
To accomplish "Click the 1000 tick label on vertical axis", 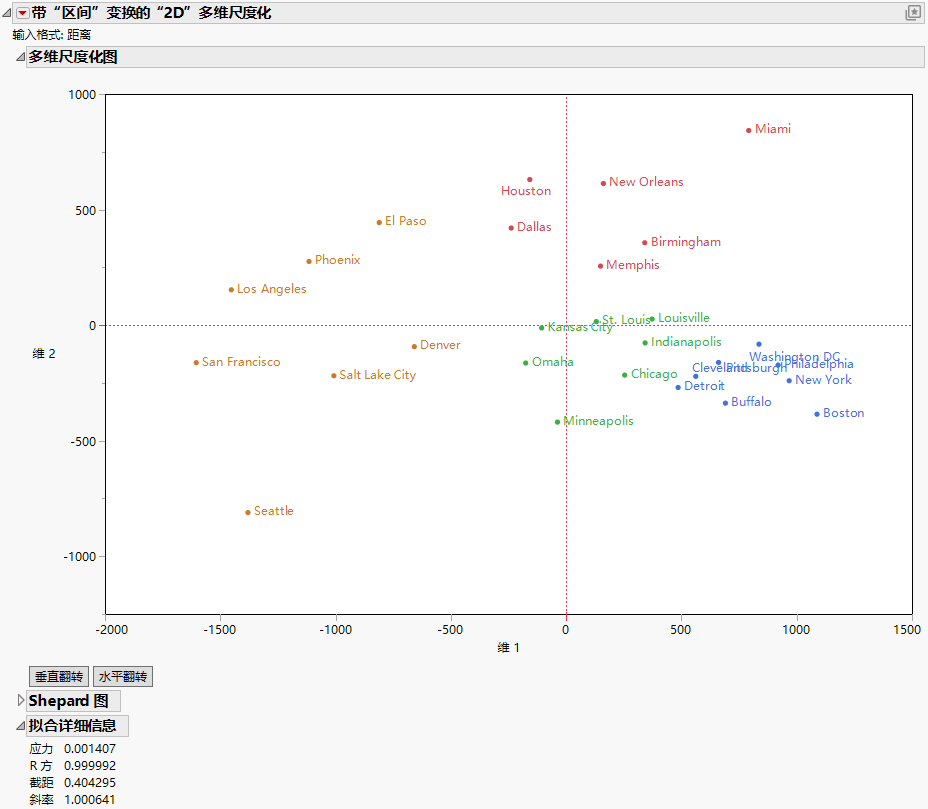I will tap(82, 95).
